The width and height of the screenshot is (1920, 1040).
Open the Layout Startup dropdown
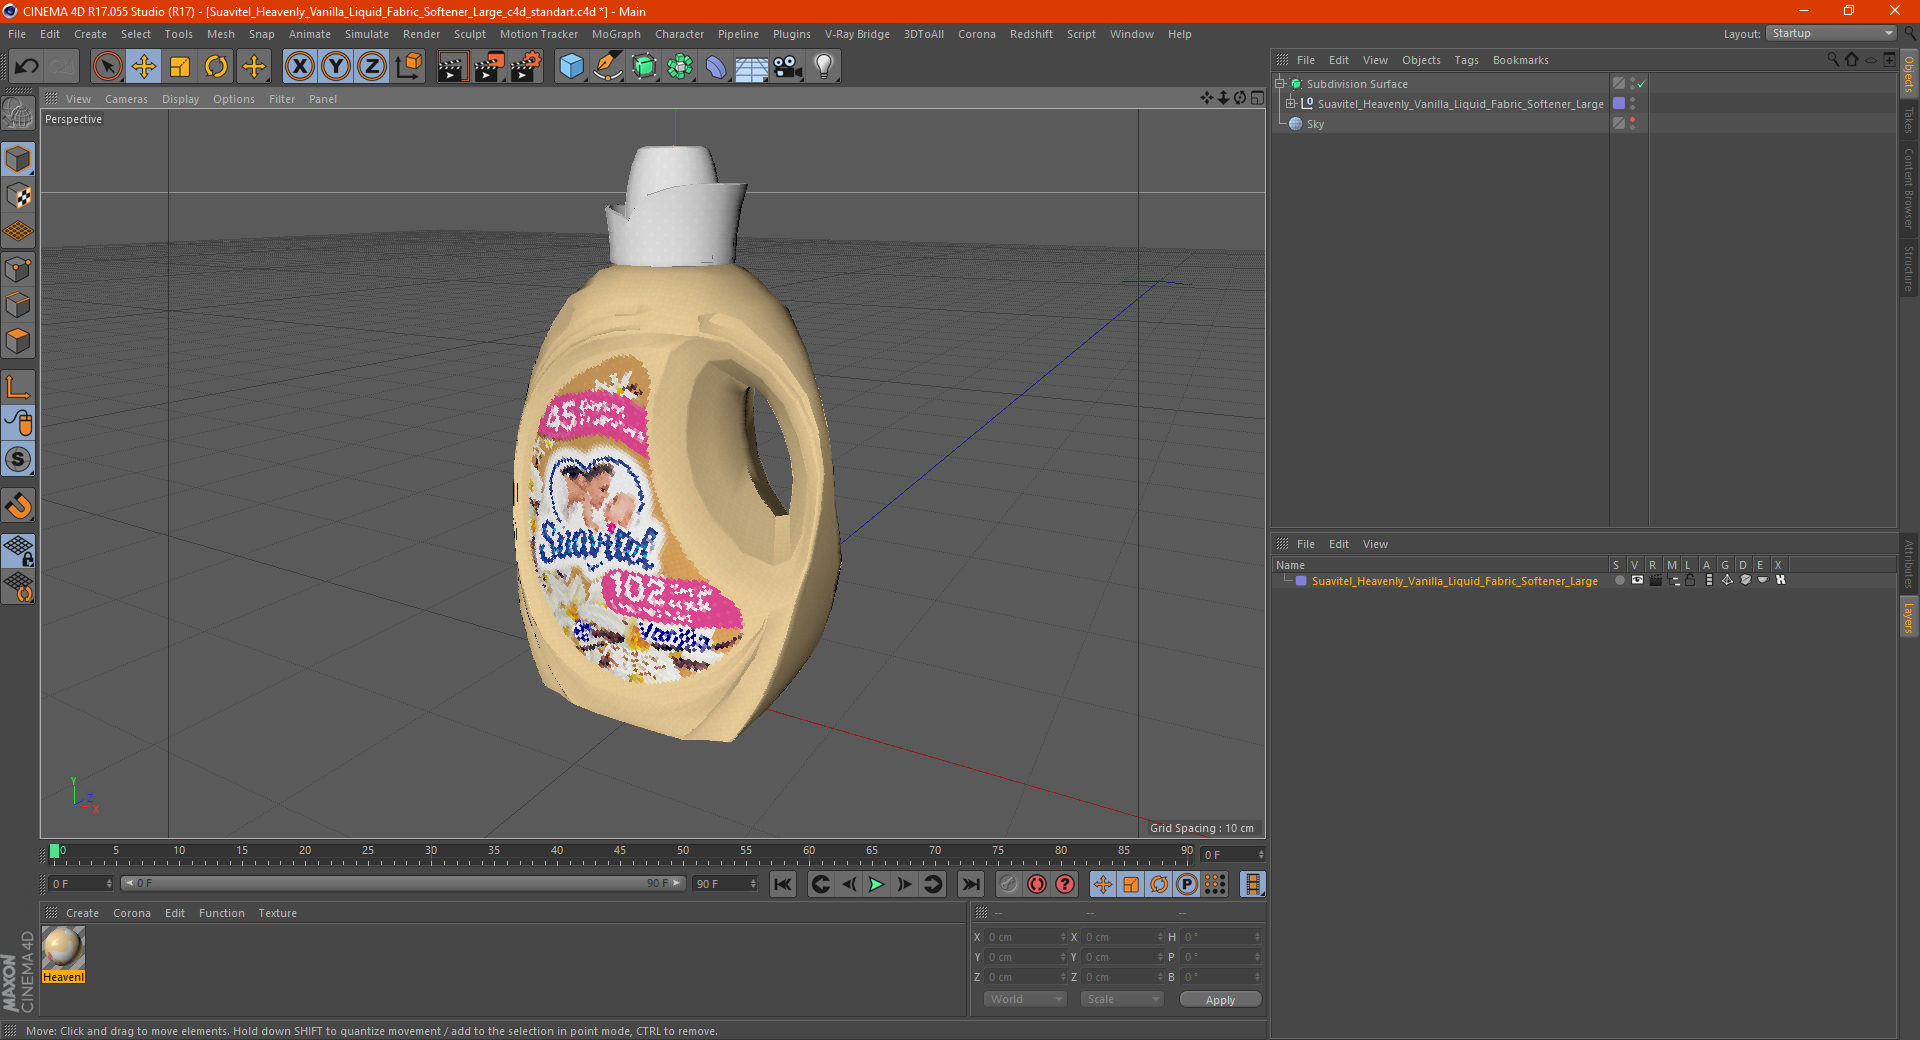coord(1831,33)
